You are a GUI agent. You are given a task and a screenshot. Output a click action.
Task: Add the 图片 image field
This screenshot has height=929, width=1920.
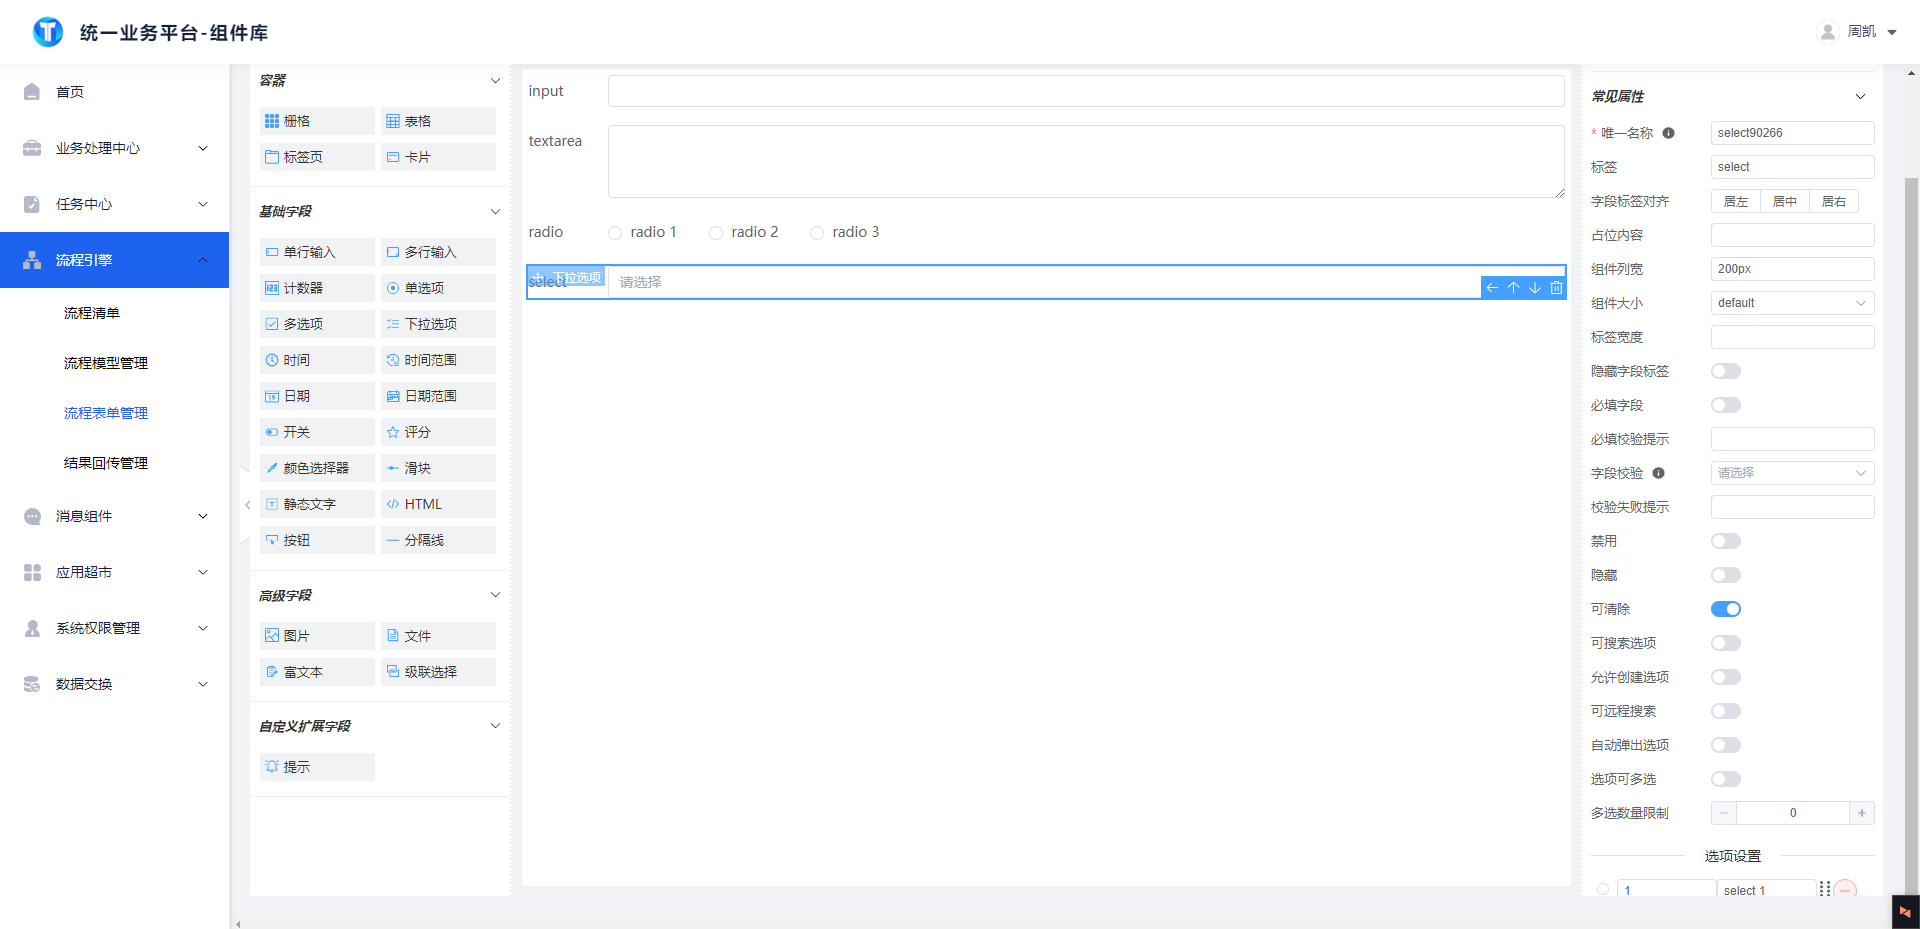tap(317, 636)
